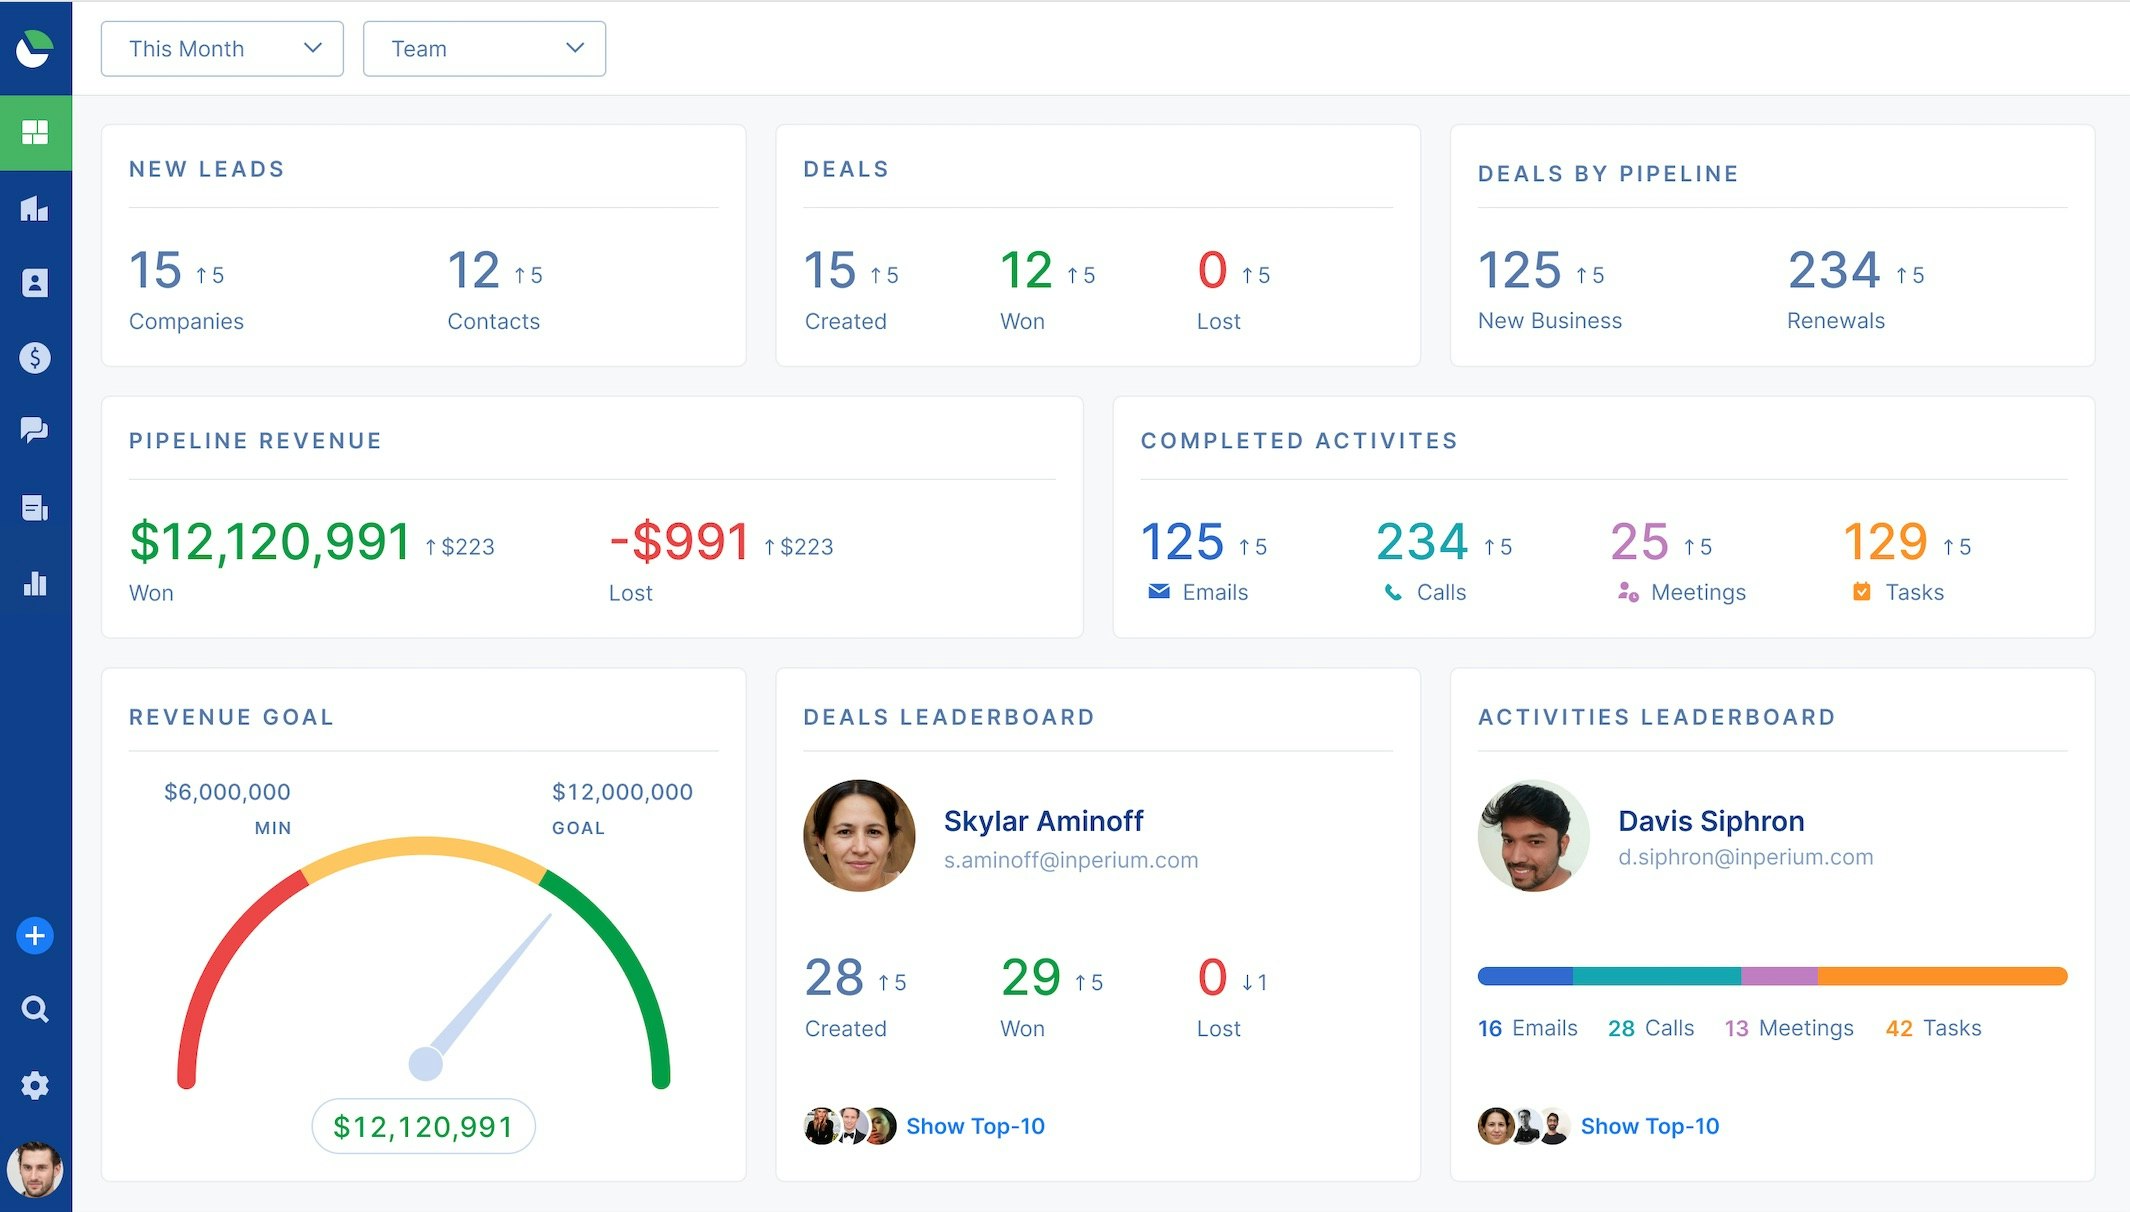Open the chat conversations icon in sidebar
Image resolution: width=2130 pixels, height=1212 pixels.
(35, 430)
